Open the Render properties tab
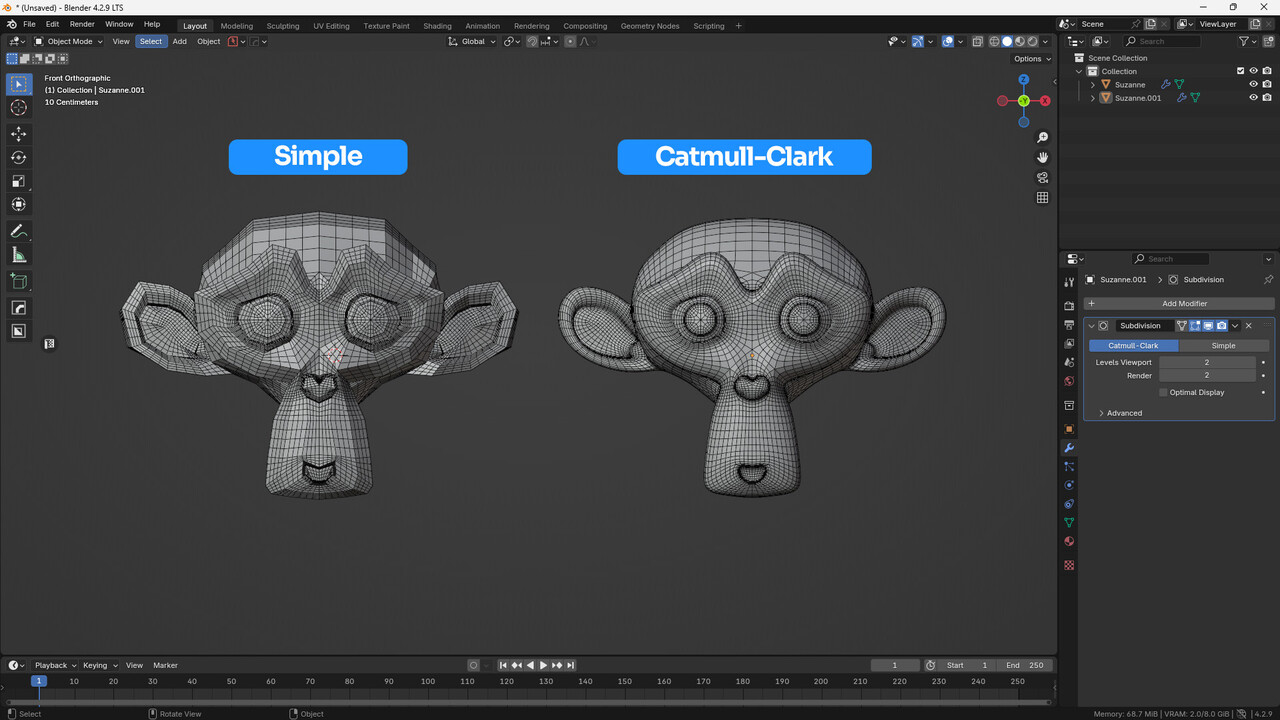Screen dimensions: 1280x720 1069,306
